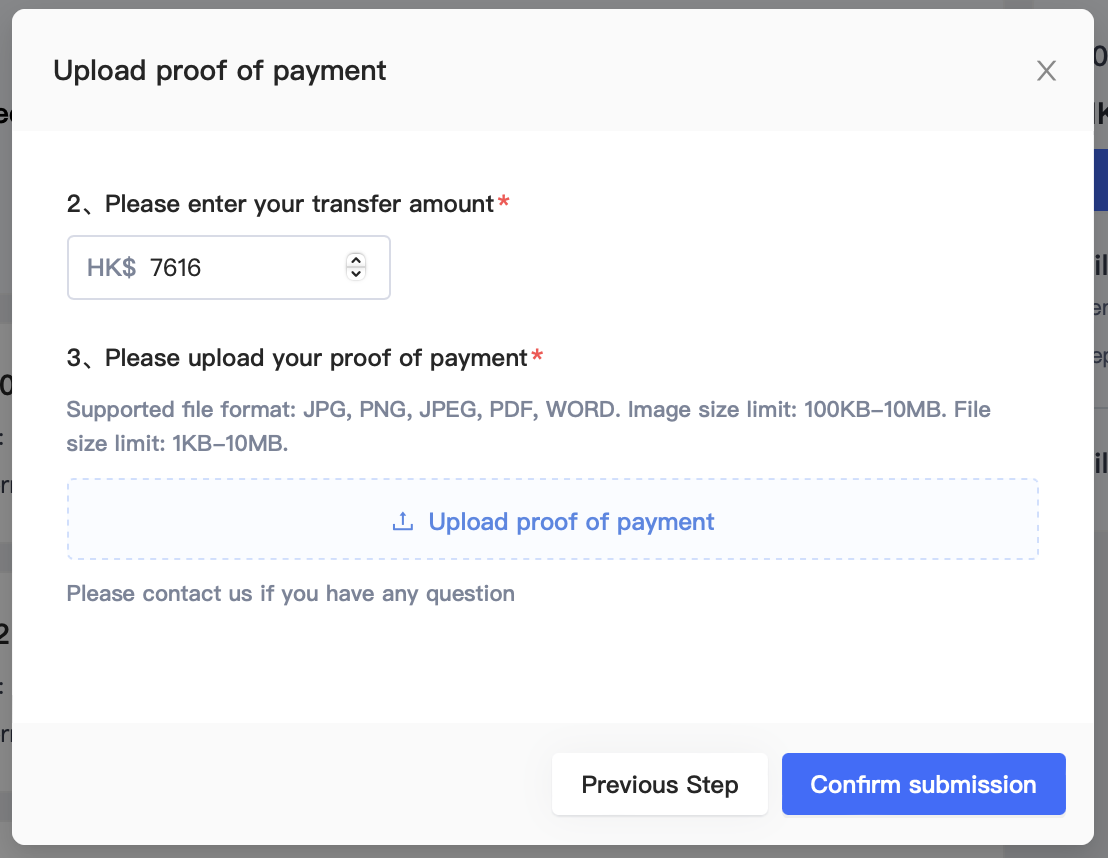Click the blue Upload proof of payment link text

pos(571,521)
